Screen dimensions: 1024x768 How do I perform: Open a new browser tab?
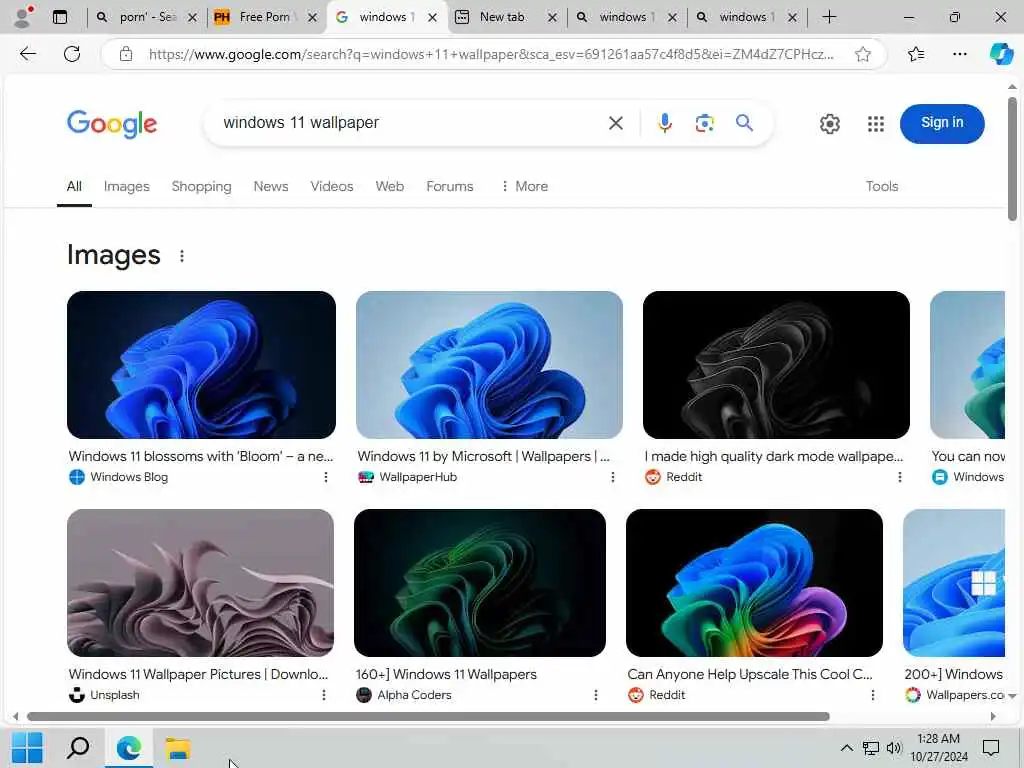(829, 17)
